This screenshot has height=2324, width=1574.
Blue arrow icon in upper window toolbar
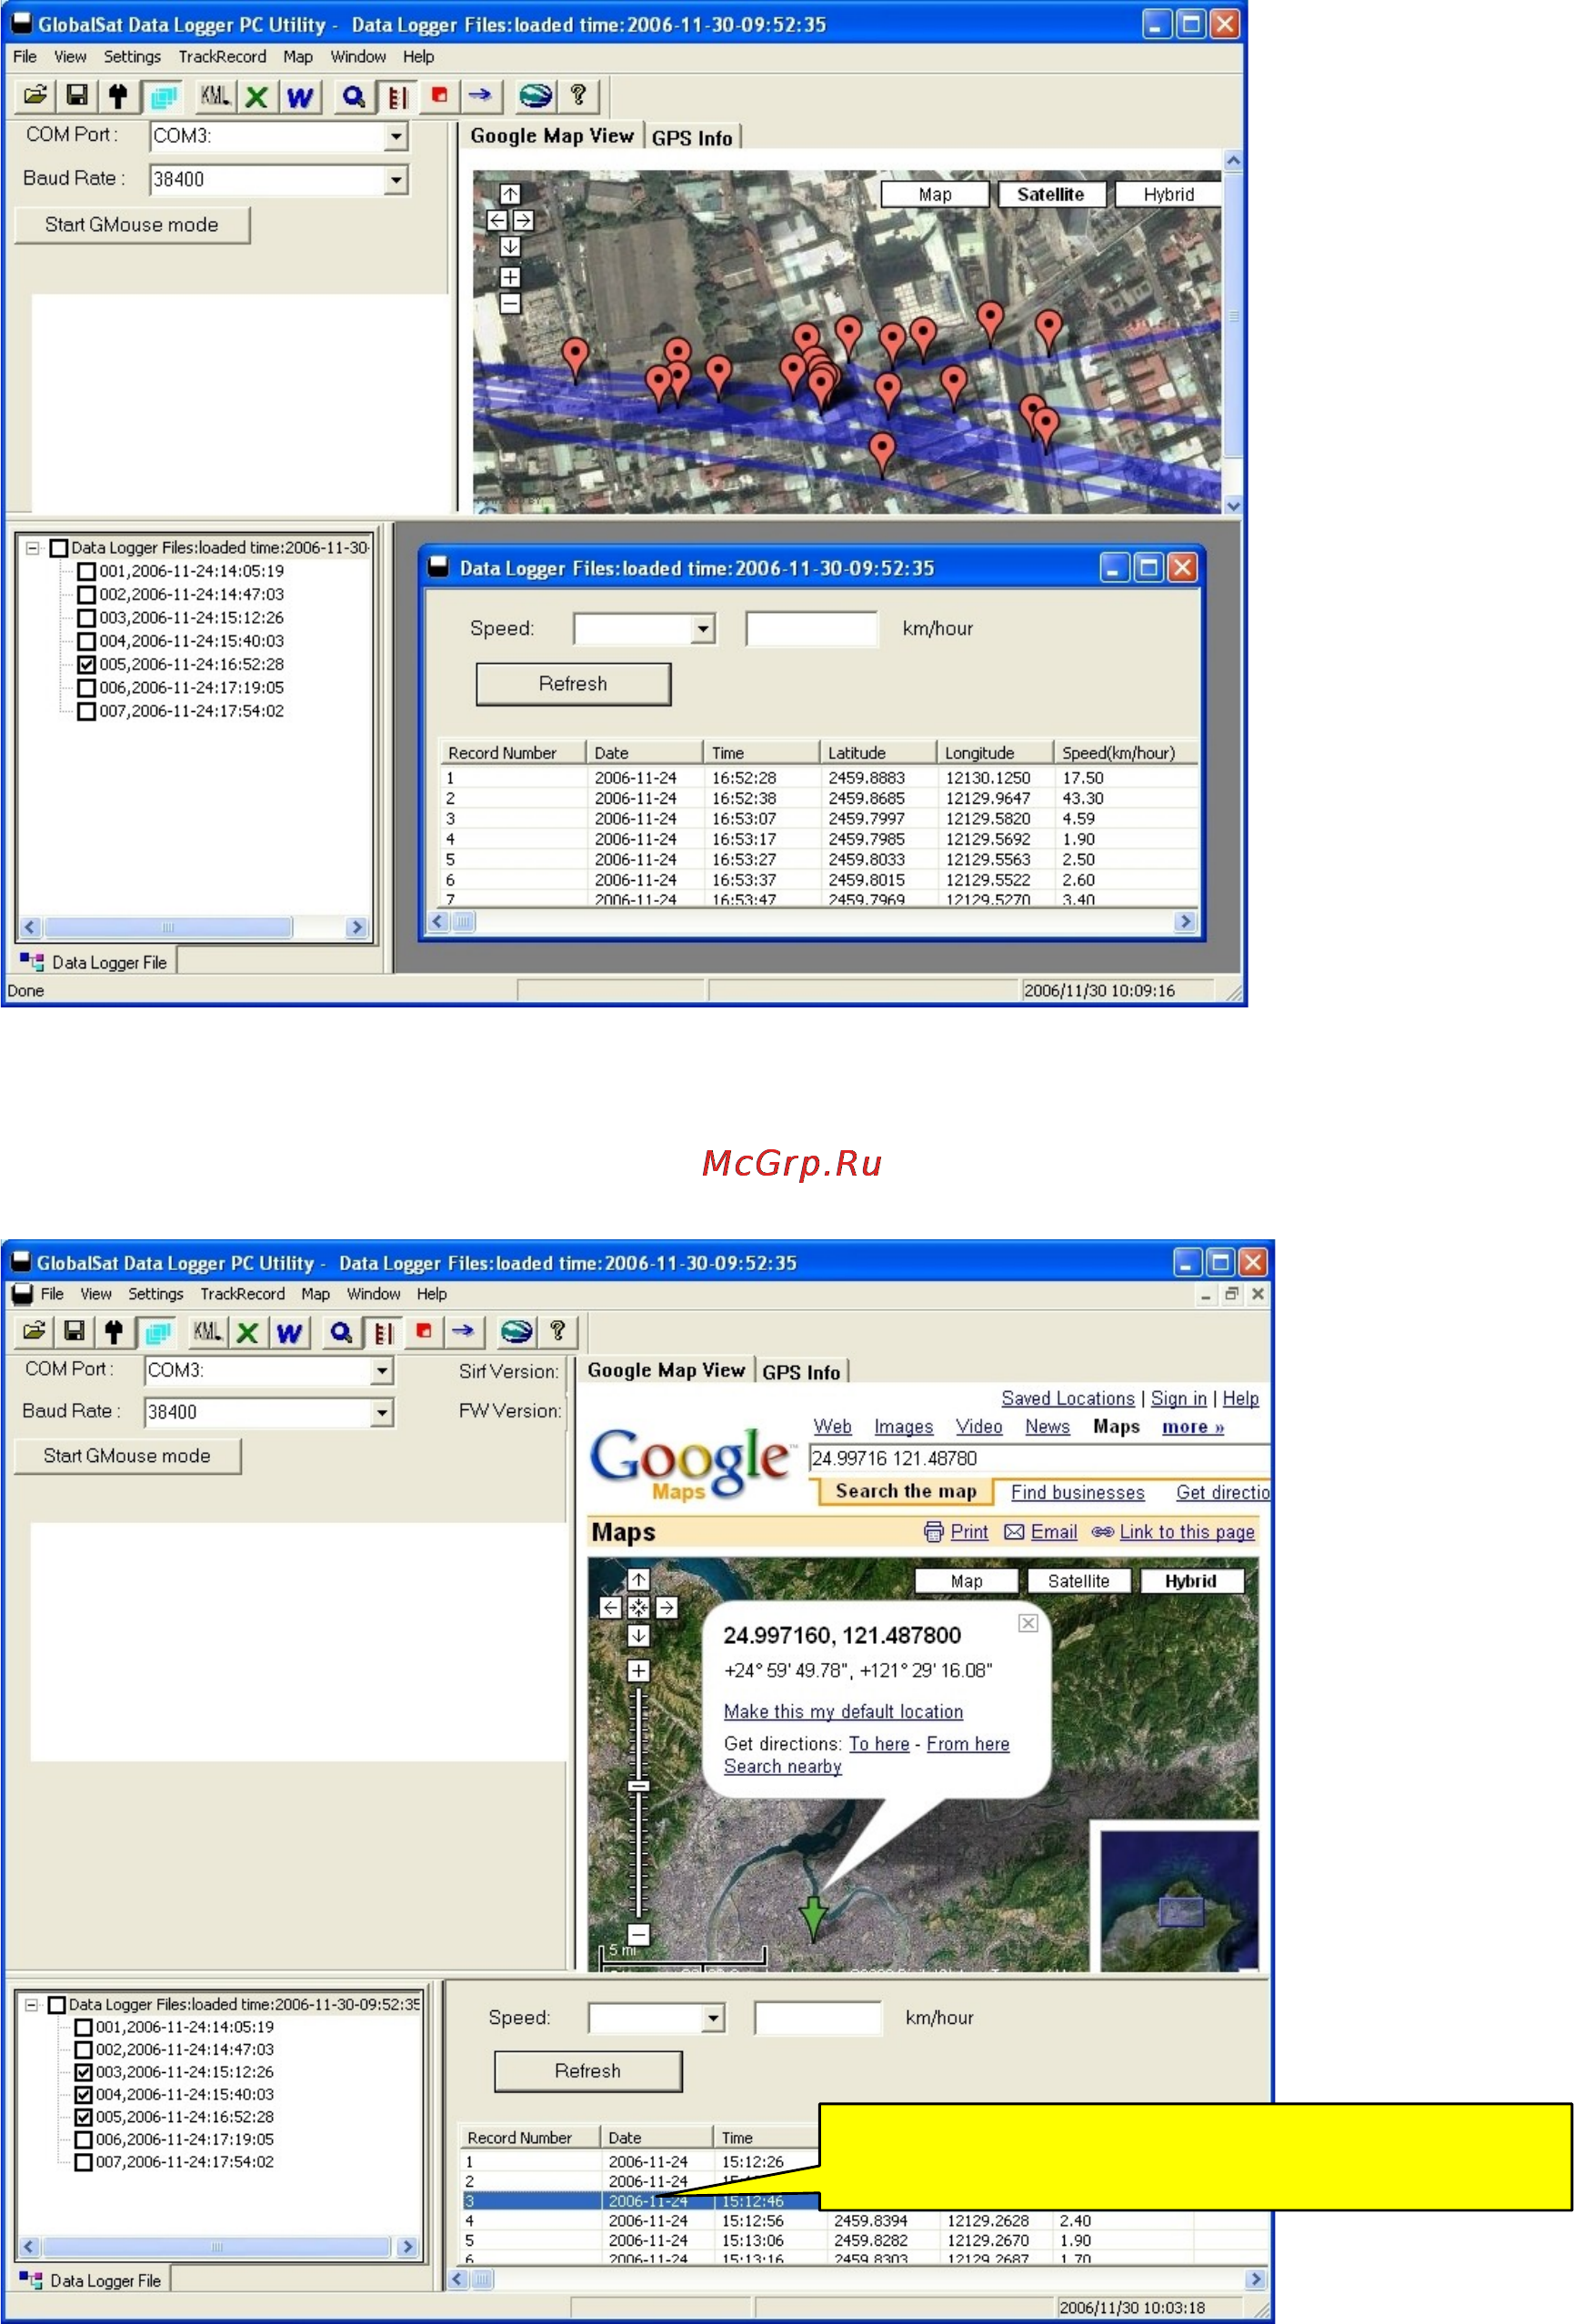(x=480, y=96)
